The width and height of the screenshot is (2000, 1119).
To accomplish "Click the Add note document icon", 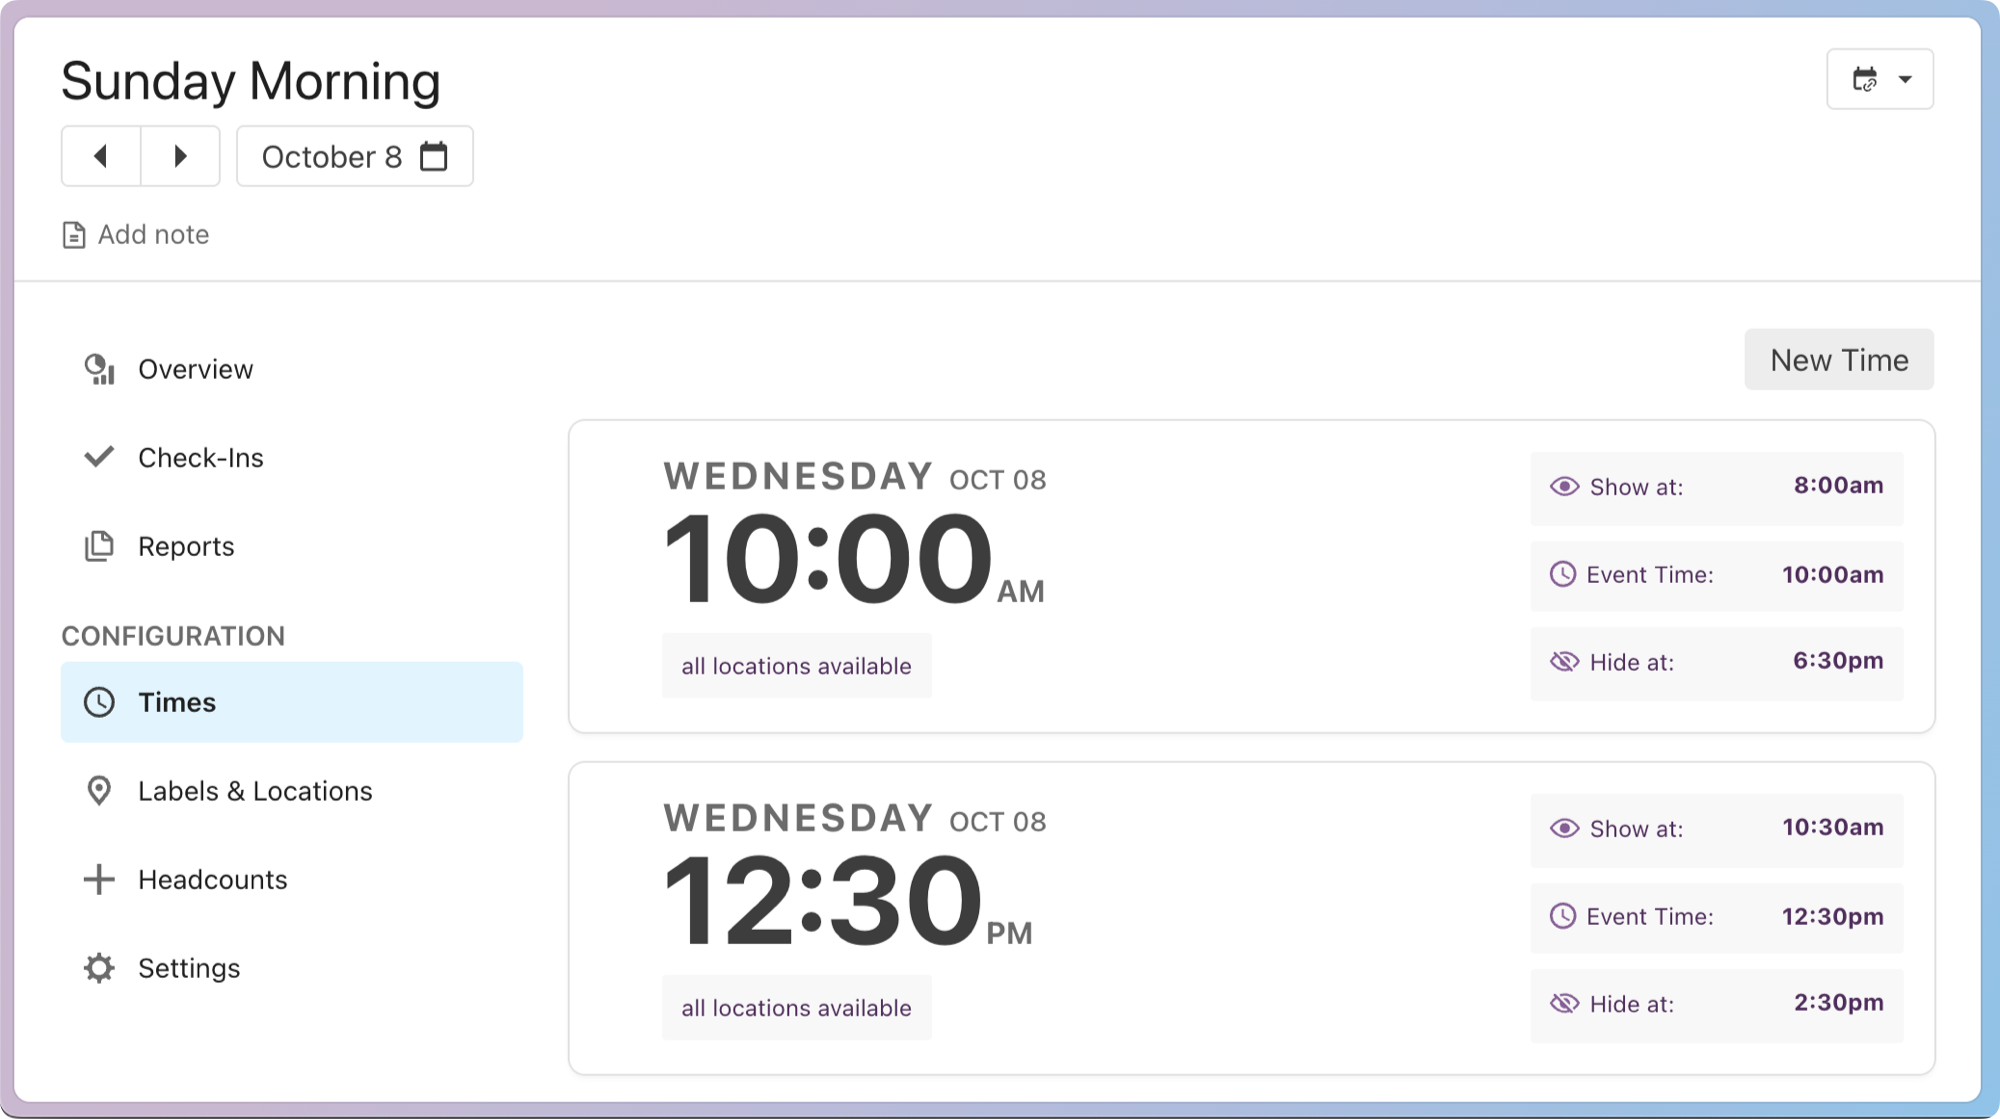I will [74, 235].
